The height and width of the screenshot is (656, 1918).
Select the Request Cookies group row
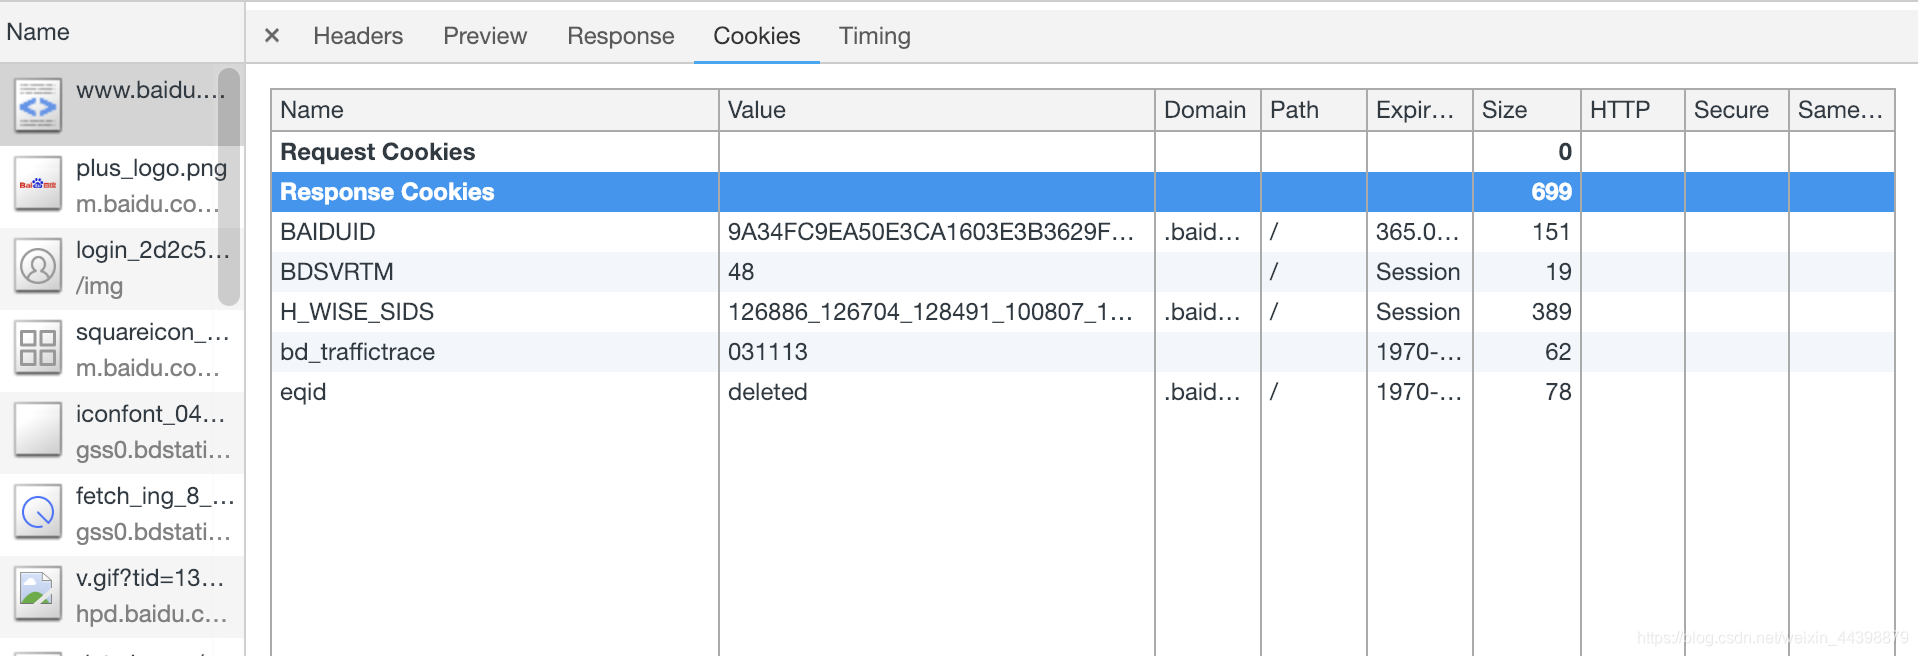[x=1083, y=152]
